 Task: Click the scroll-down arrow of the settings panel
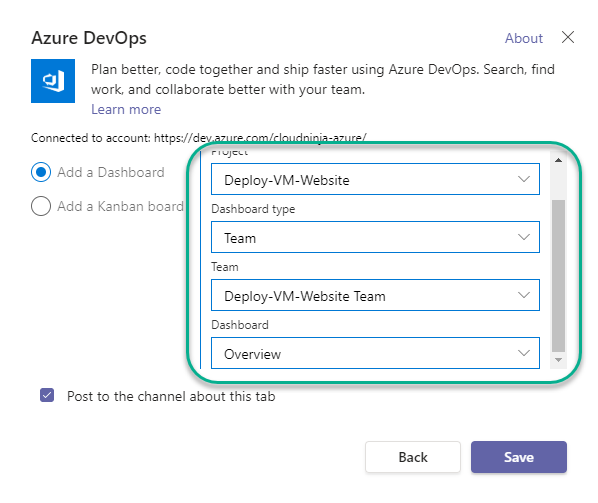(x=558, y=360)
